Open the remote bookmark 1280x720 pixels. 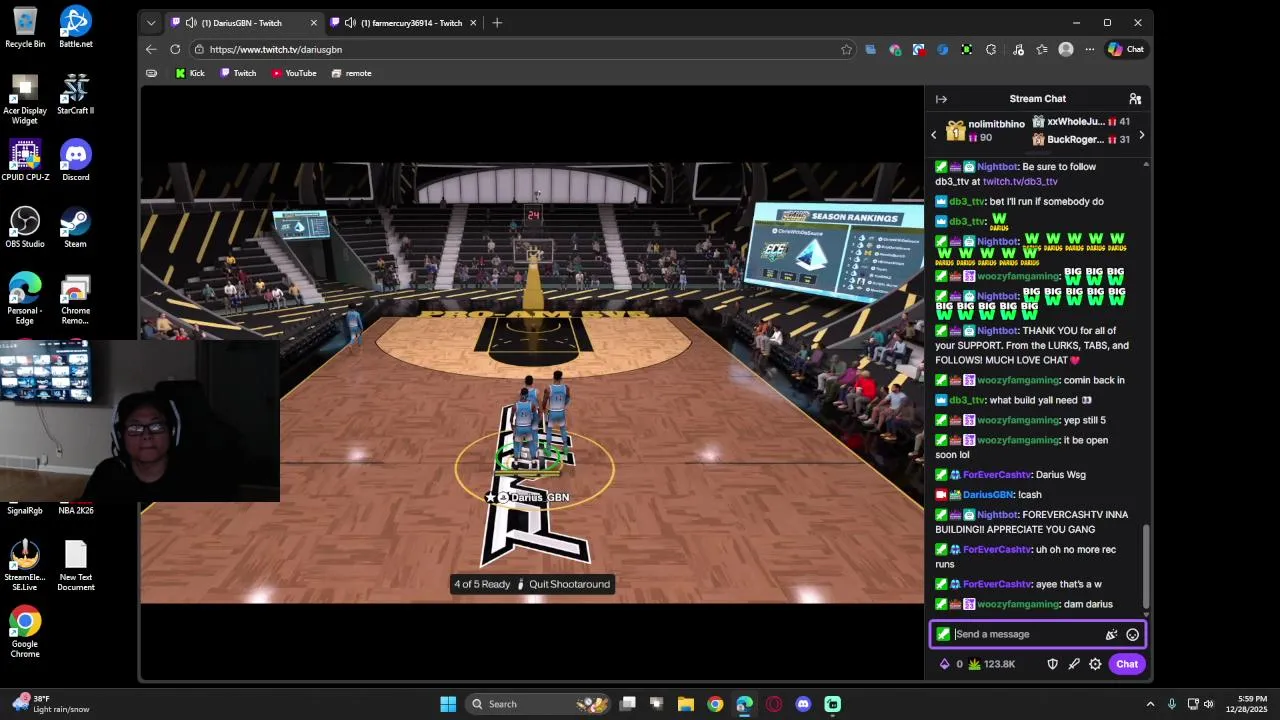[351, 73]
